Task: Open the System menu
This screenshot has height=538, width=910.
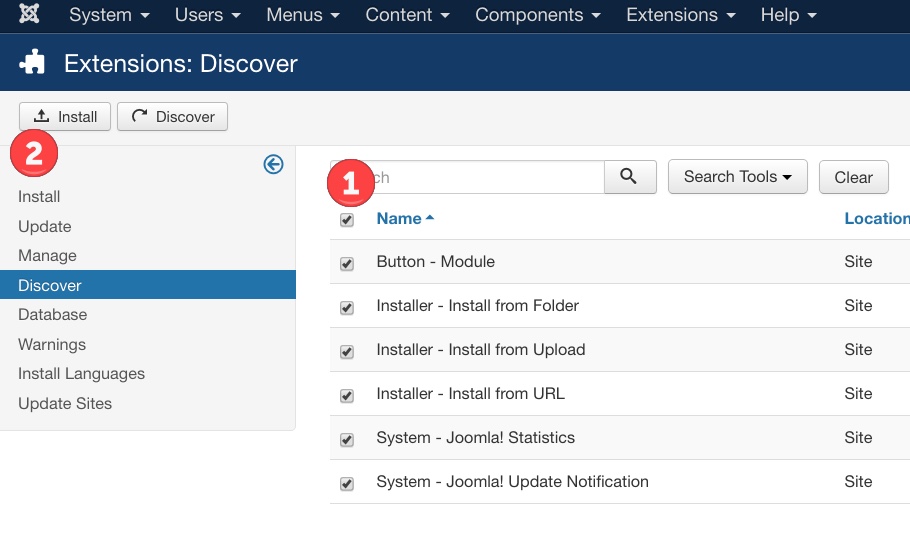Action: click(109, 15)
